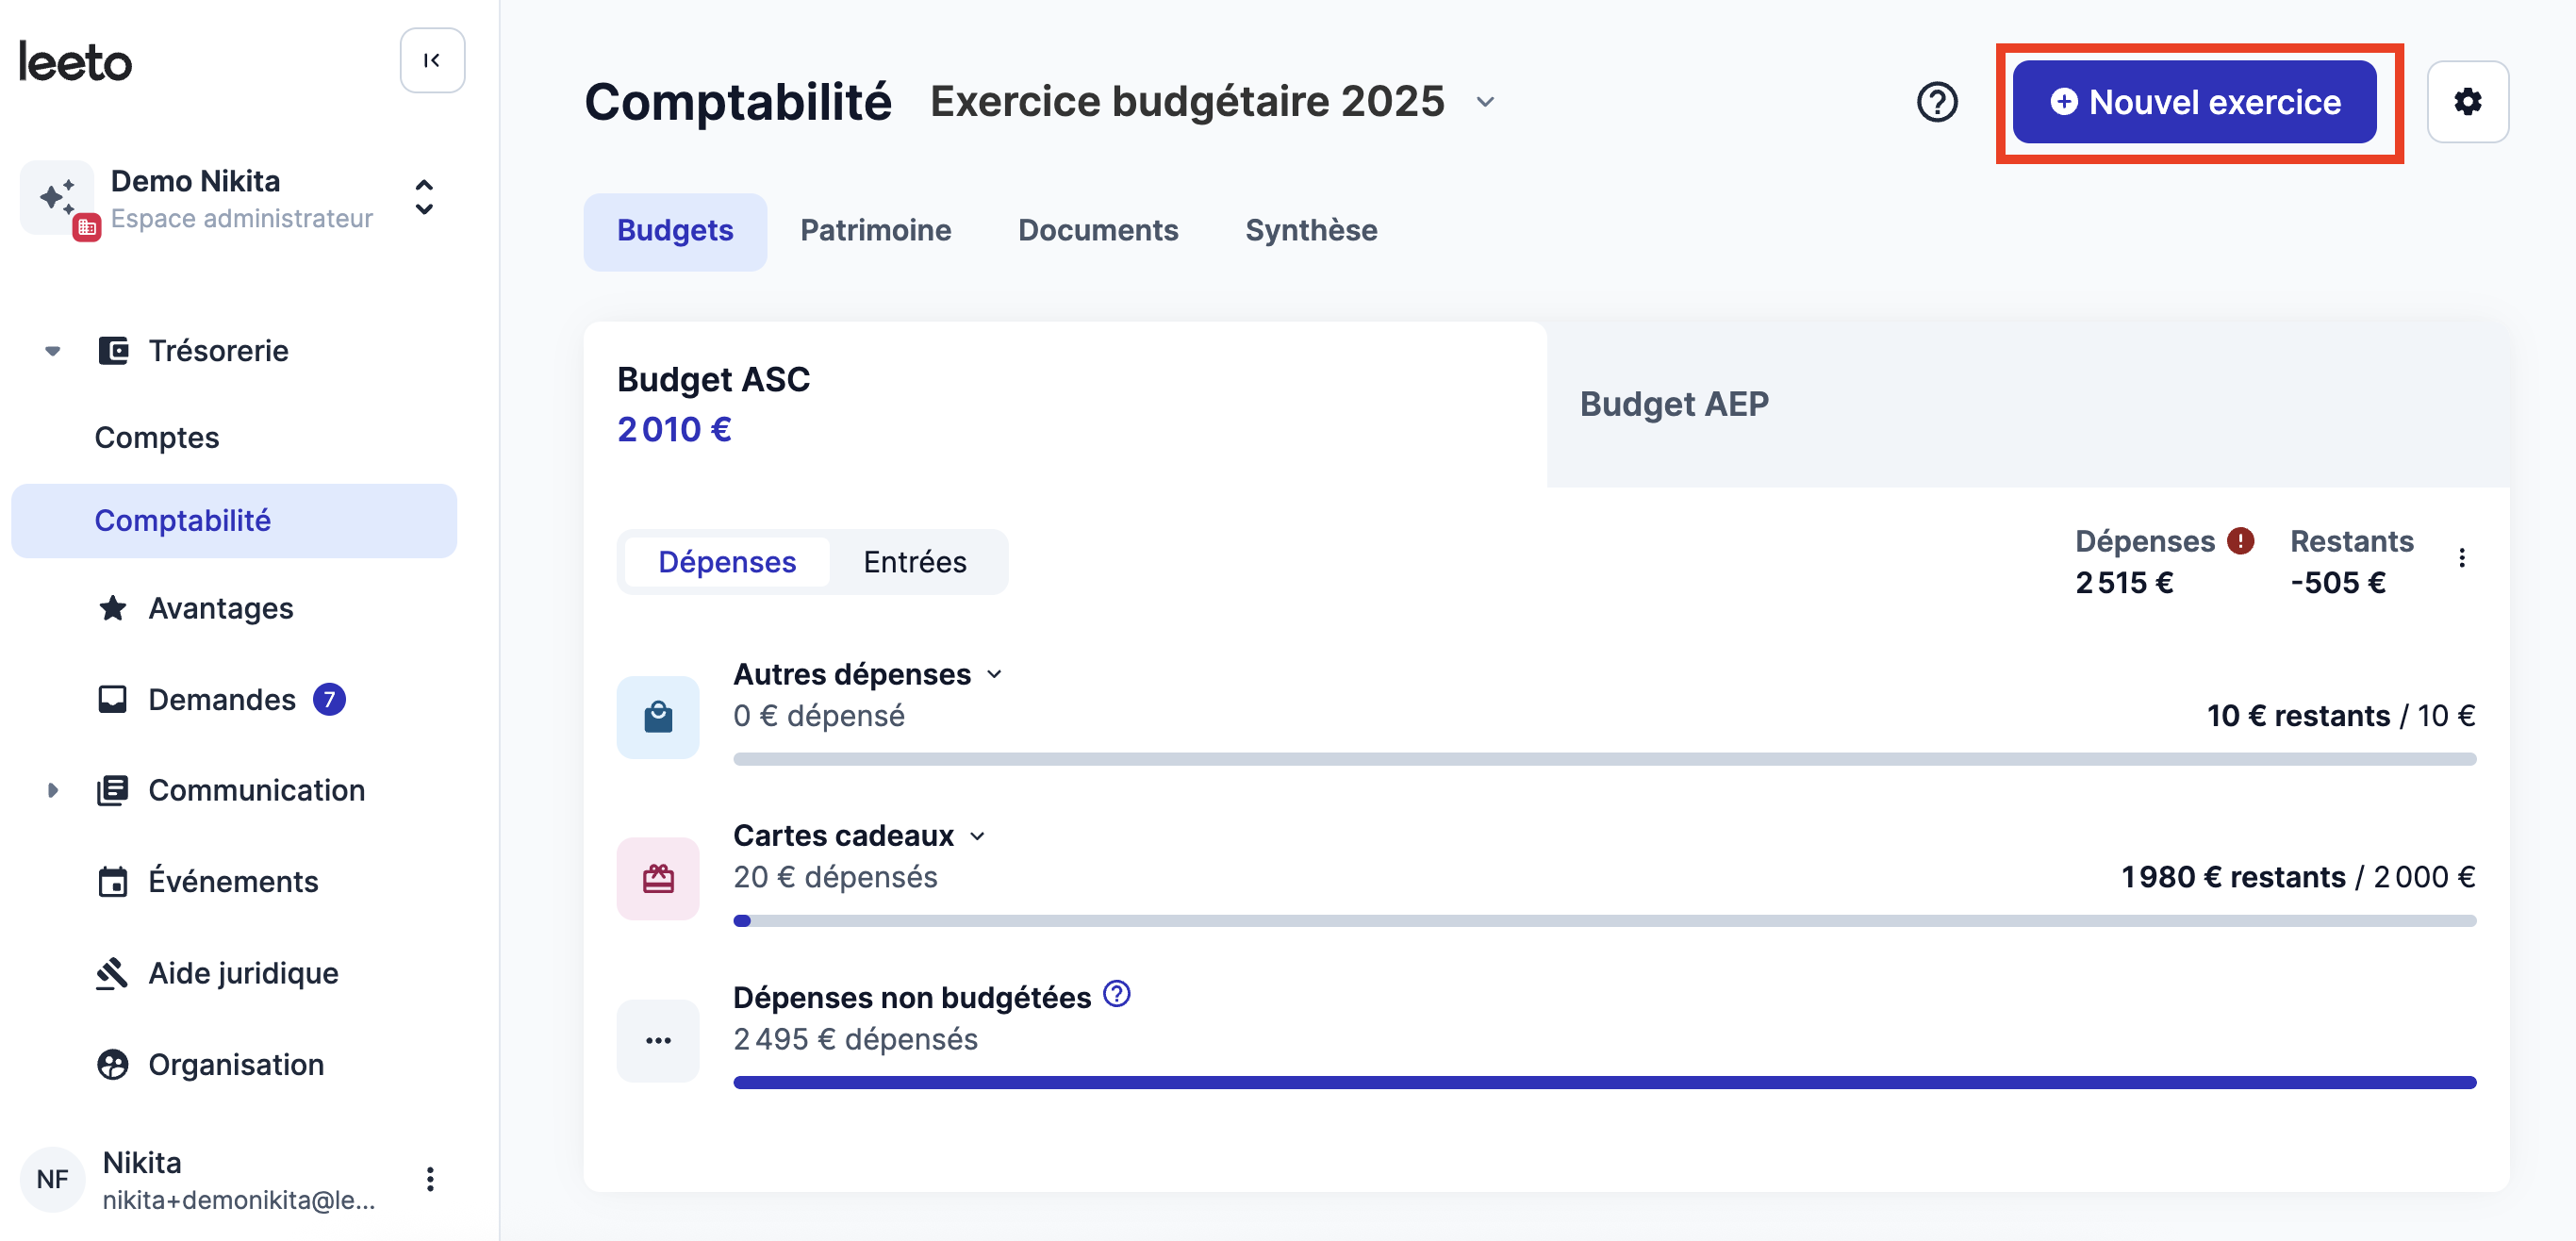Open user menu dots beside Nikita
Screen dimensions: 2576x1241
[x=430, y=1179]
